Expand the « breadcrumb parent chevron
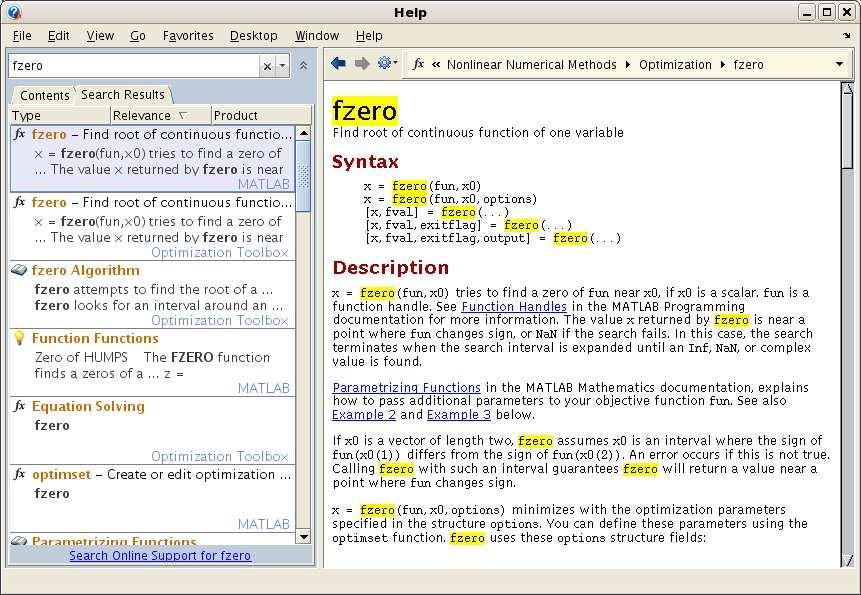This screenshot has height=595, width=861. pos(436,65)
